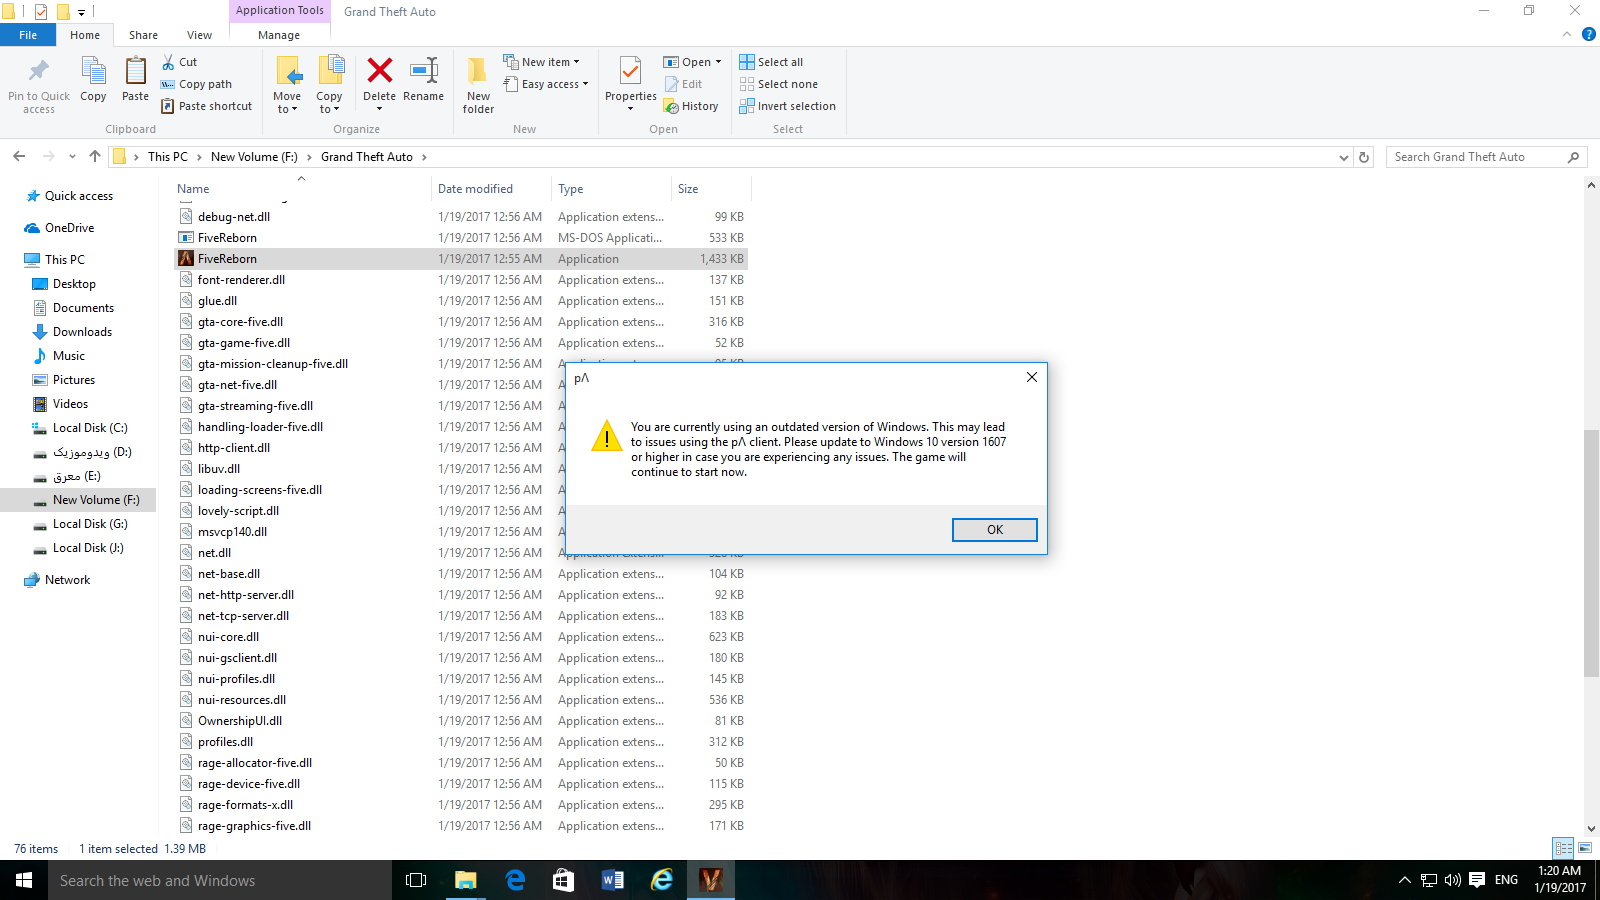
Task: Navigate back with the back arrow
Action: tap(19, 156)
